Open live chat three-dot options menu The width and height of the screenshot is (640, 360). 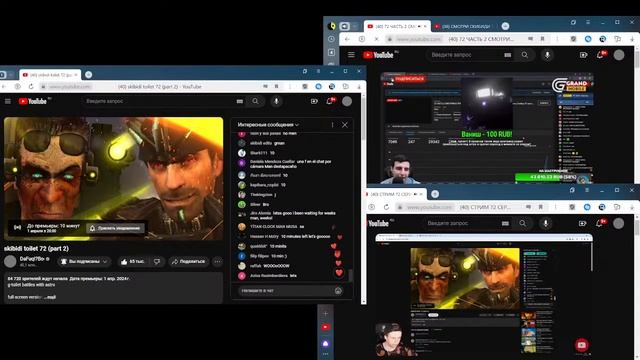point(332,125)
